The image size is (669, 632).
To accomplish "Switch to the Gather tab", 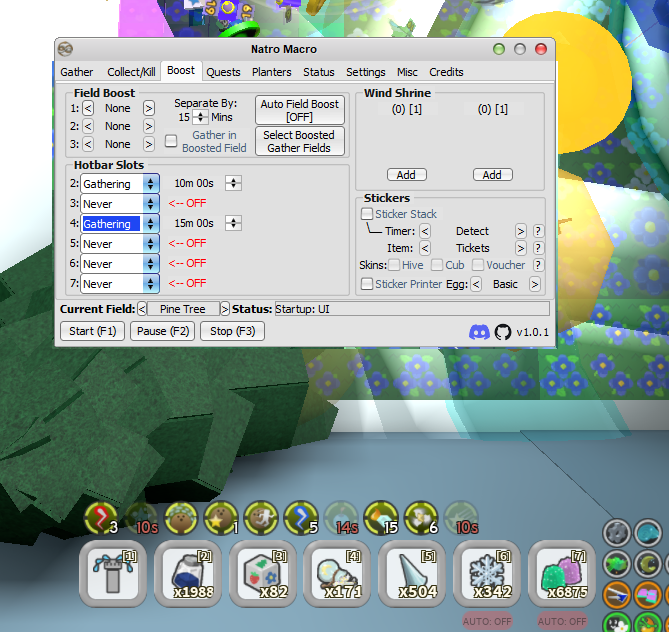I will point(77,72).
